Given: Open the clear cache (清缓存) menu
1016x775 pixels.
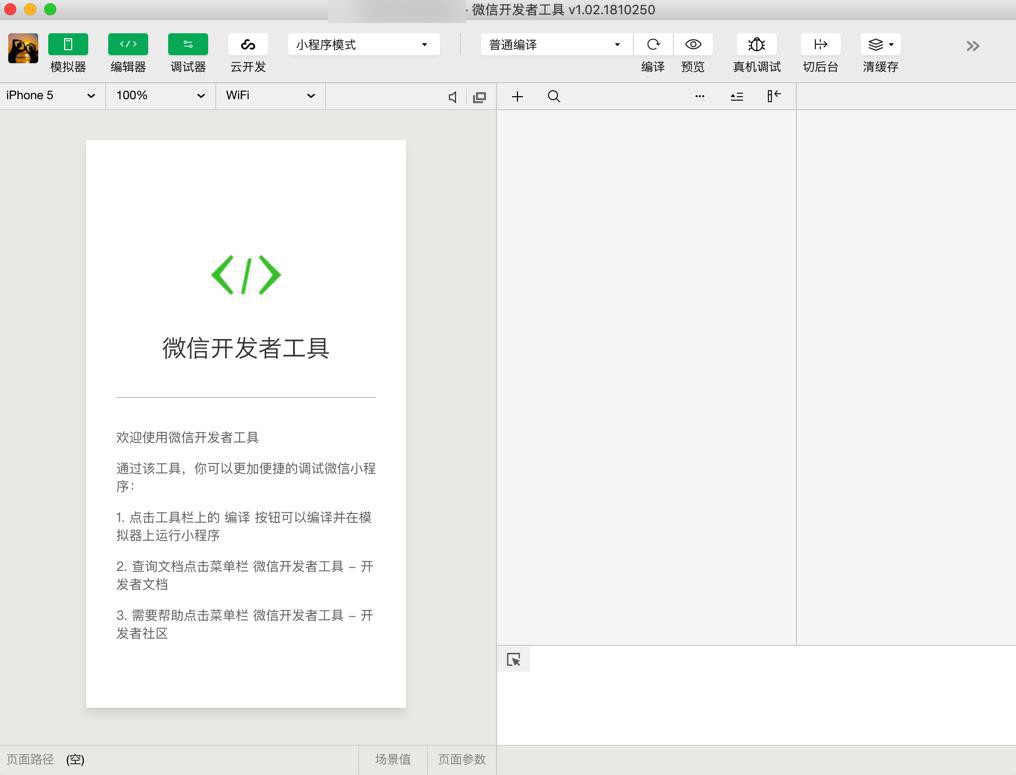Looking at the screenshot, I should tap(881, 44).
